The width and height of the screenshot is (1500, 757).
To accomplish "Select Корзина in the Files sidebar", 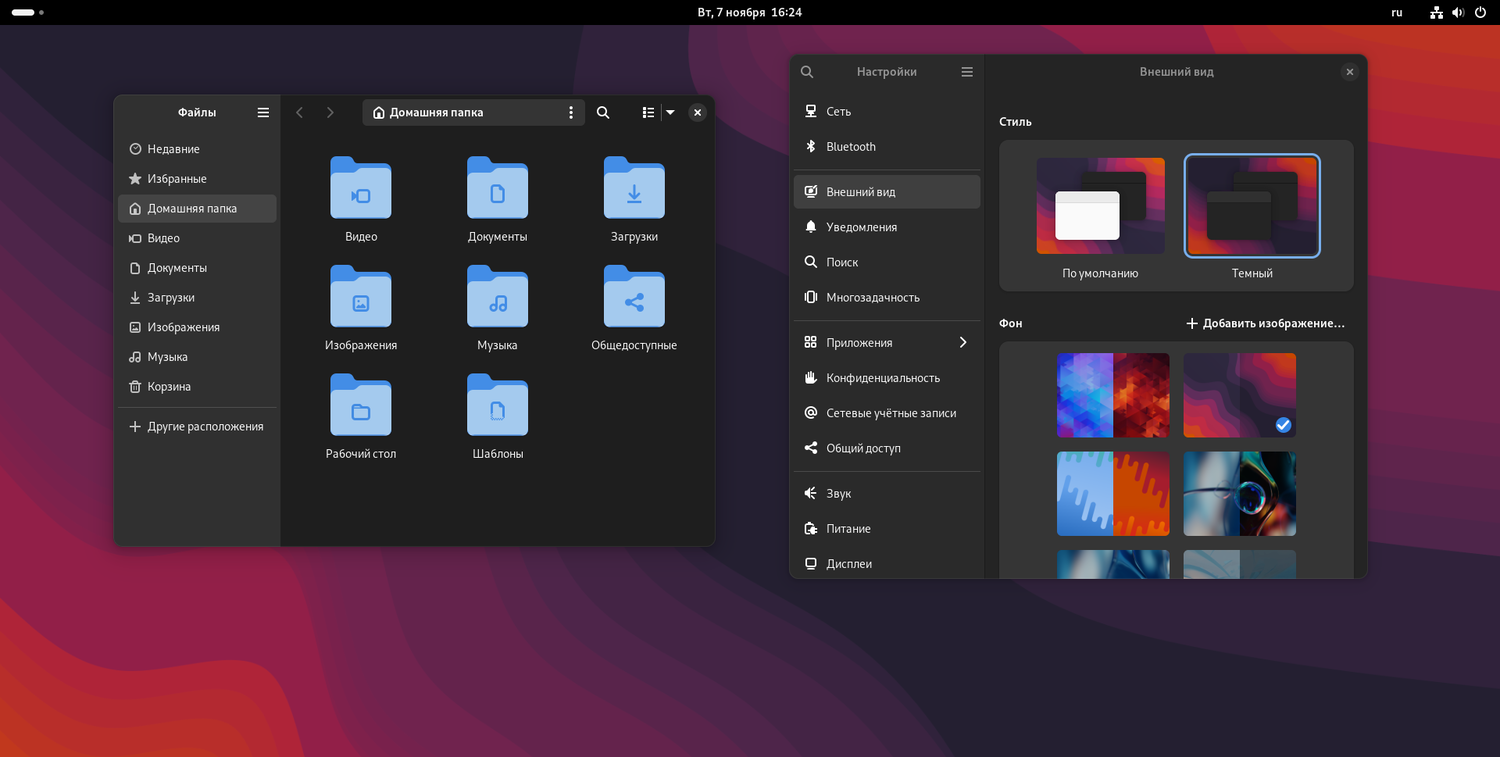I will pos(169,387).
